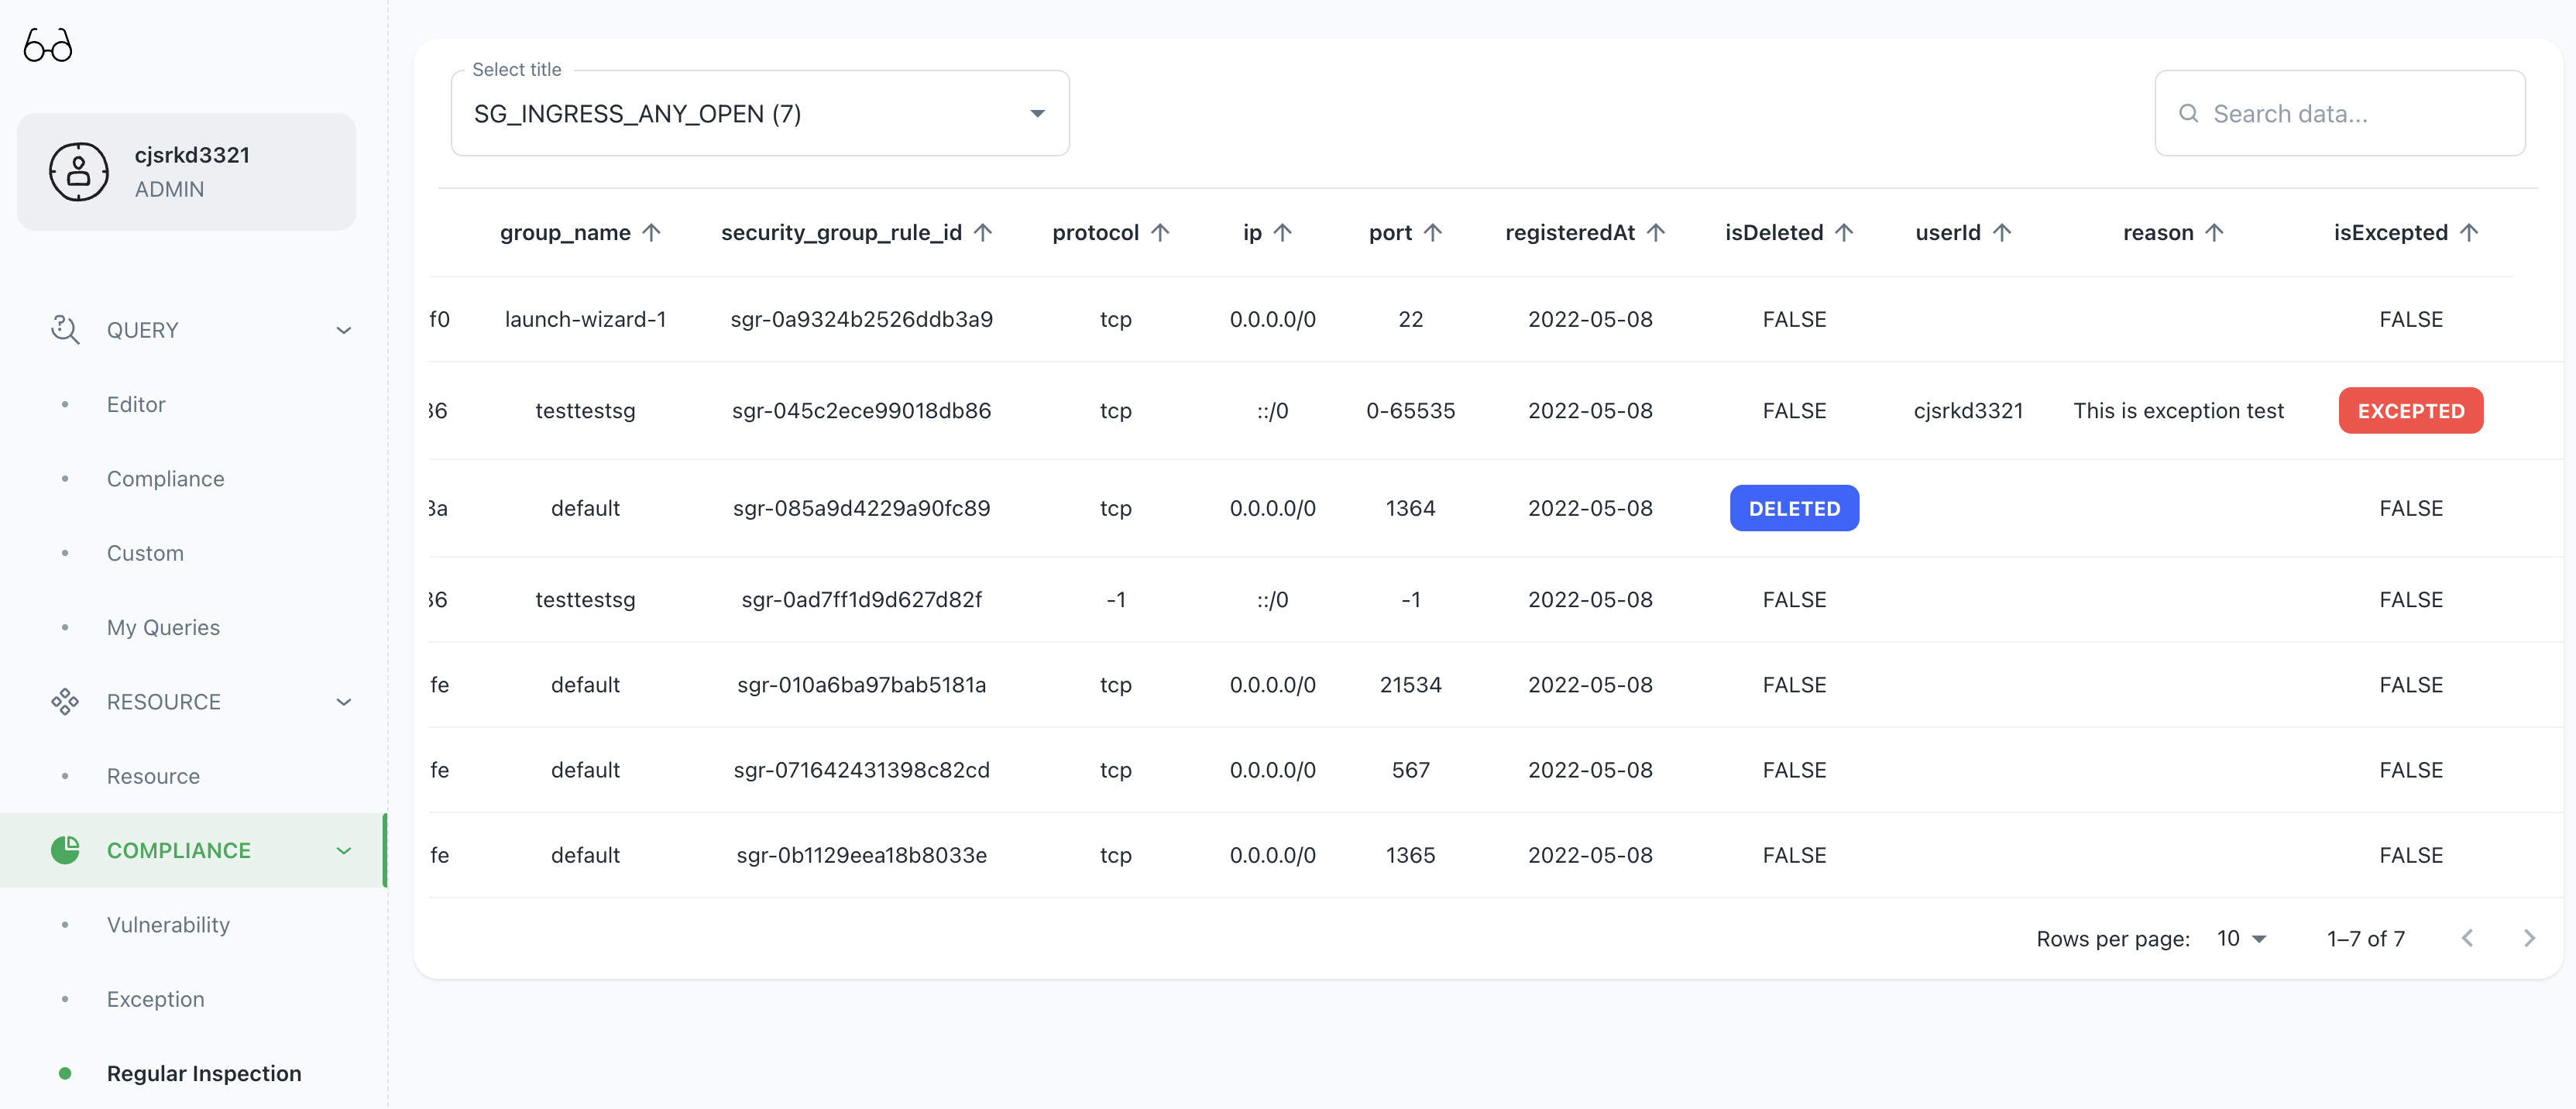
Task: Go to previous page arrow
Action: [2467, 938]
